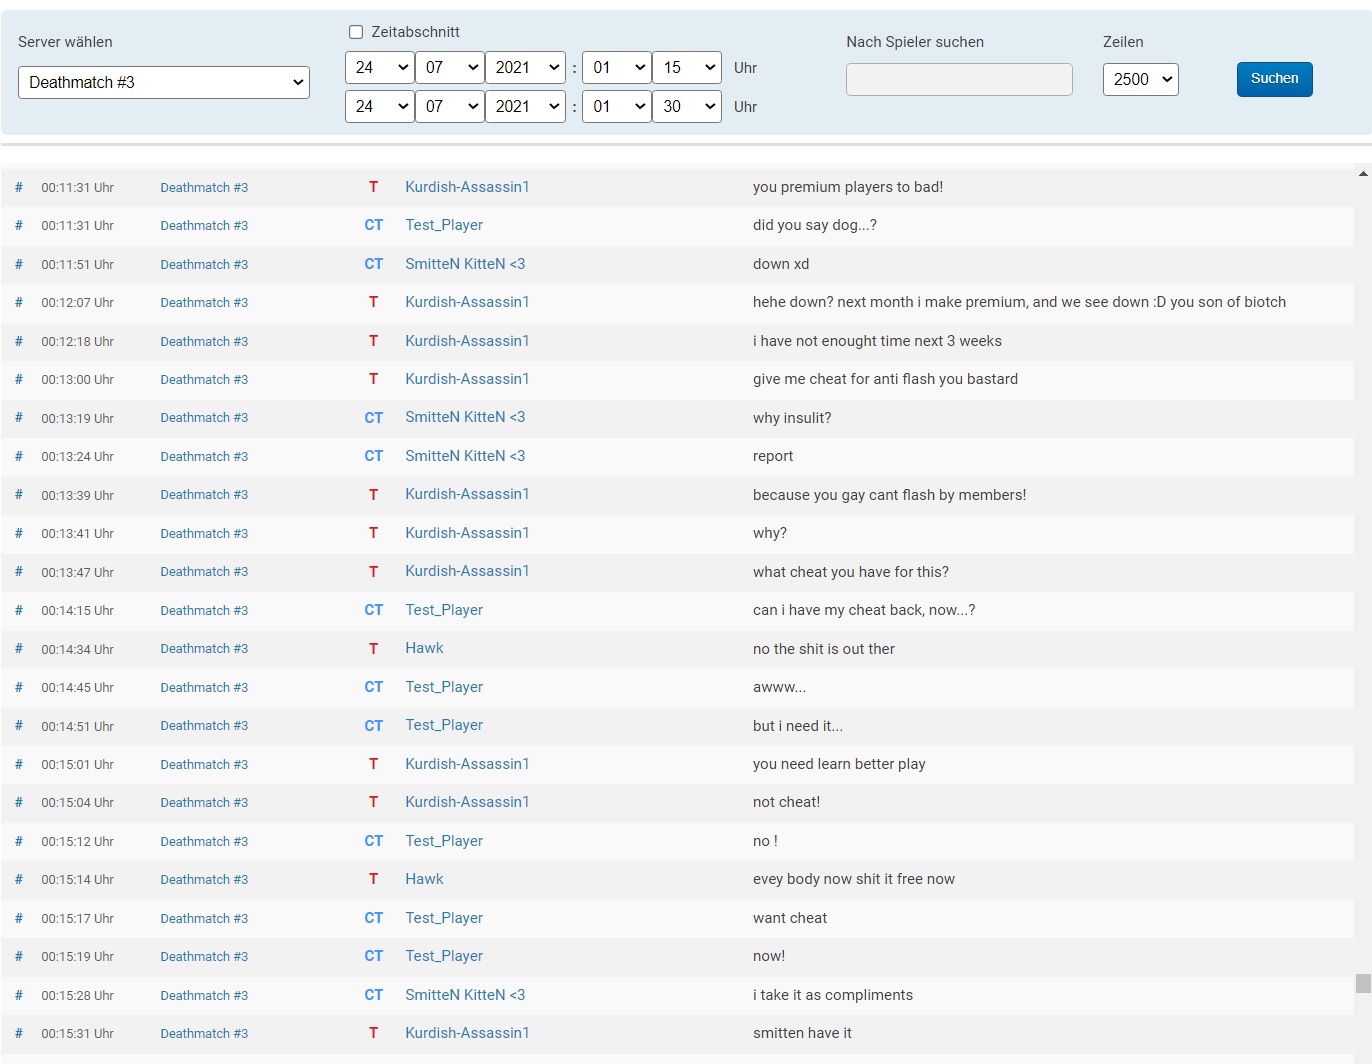Viewport: 1372px width, 1064px height.
Task: Click the # link on the 00:15:31 row
Action: pos(18,1033)
